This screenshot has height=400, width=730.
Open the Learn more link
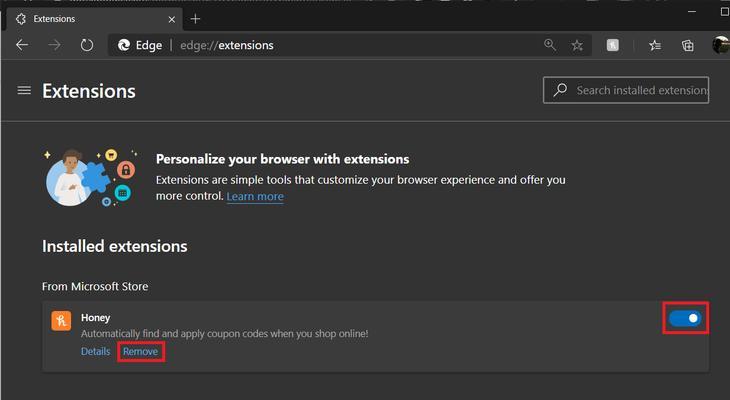pos(255,197)
